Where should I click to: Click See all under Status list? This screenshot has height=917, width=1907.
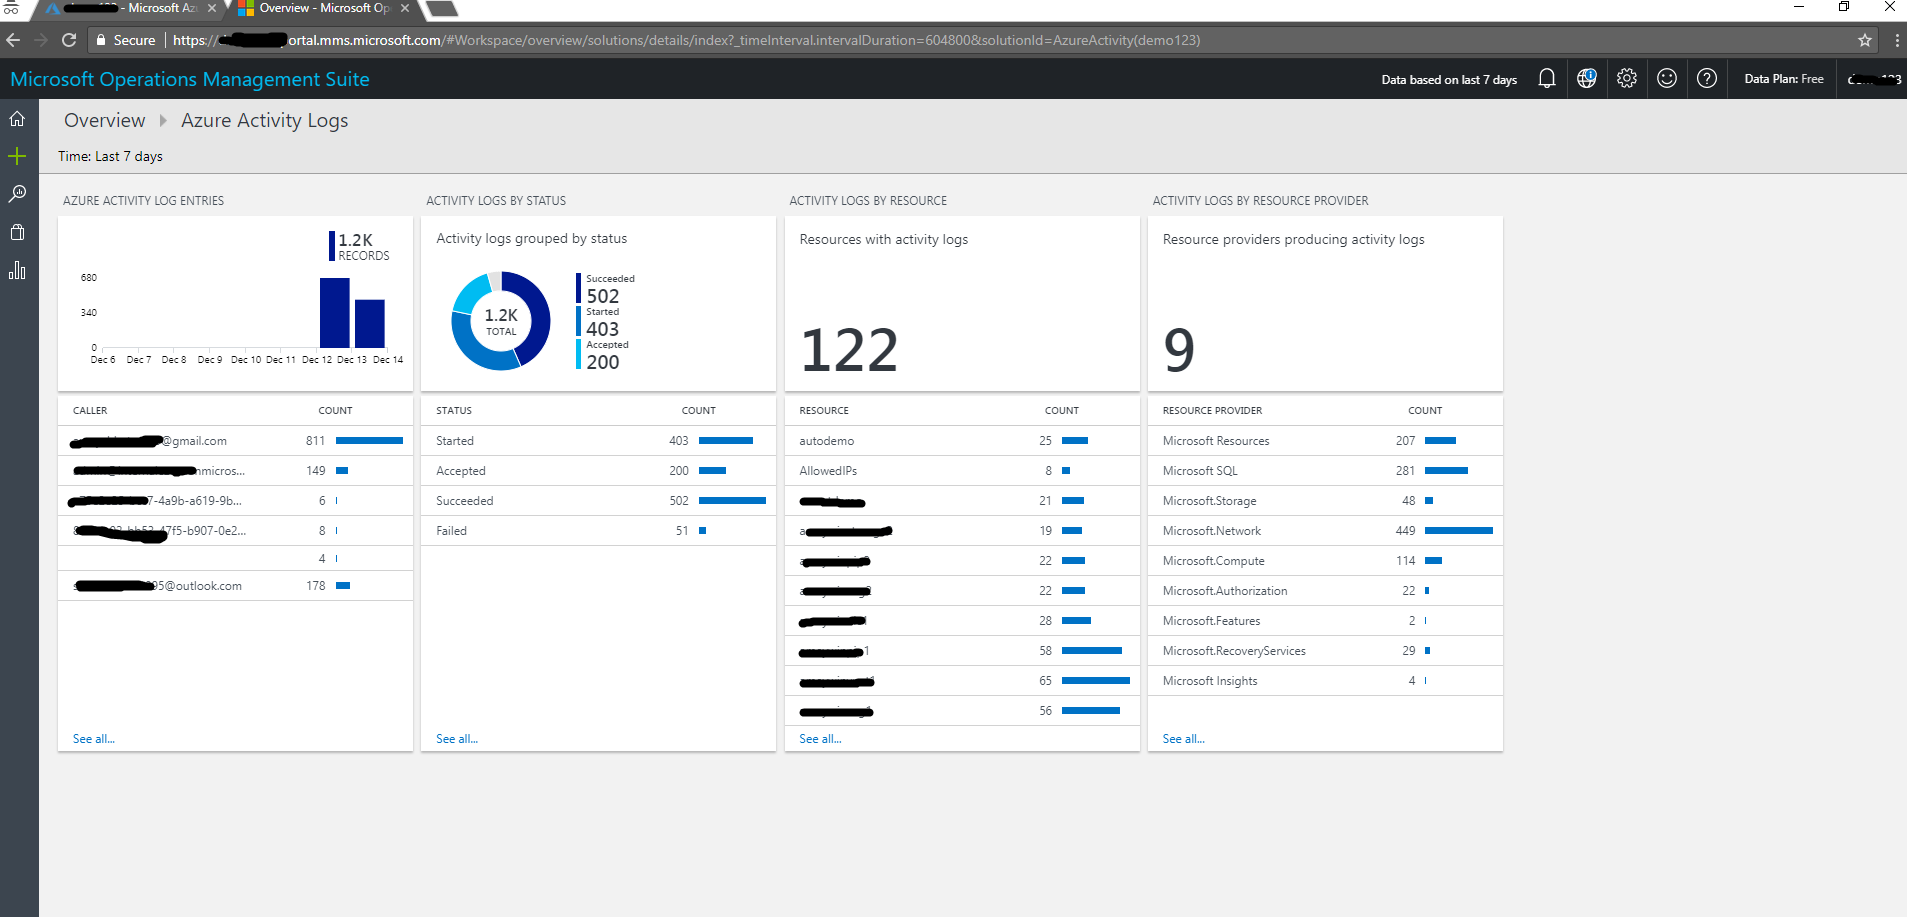tap(457, 739)
